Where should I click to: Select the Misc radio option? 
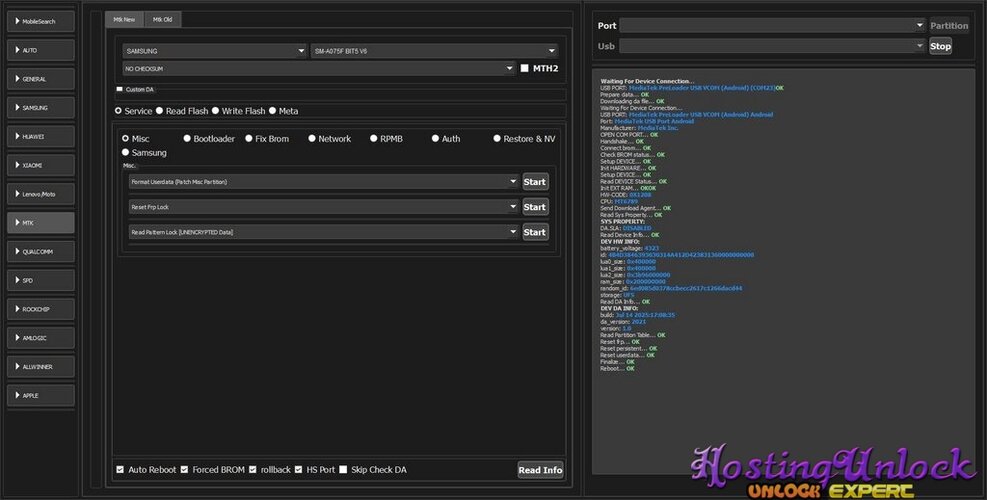coord(125,139)
